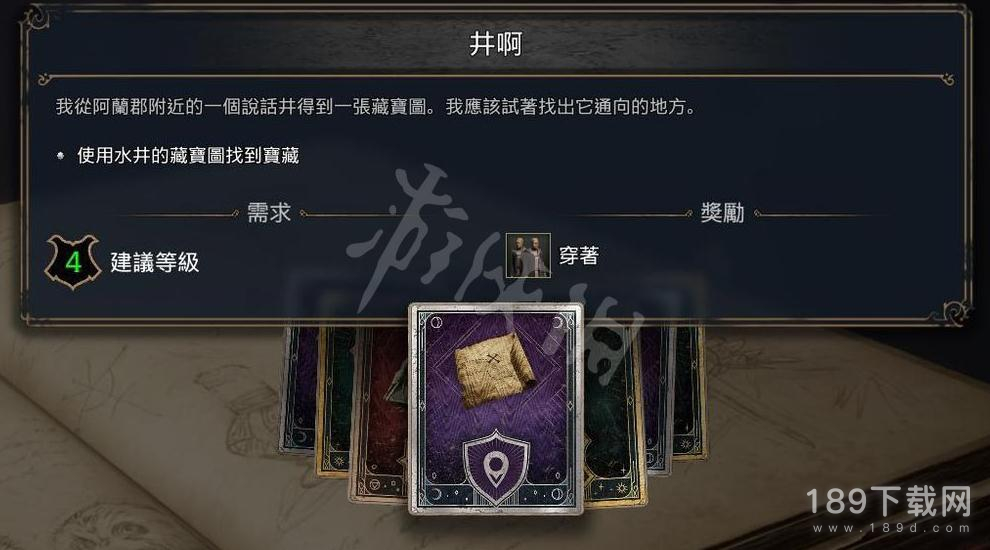The height and width of the screenshot is (550, 990).
Task: Click the quest description about 阿蘭郡
Action: pyautogui.click(x=376, y=107)
